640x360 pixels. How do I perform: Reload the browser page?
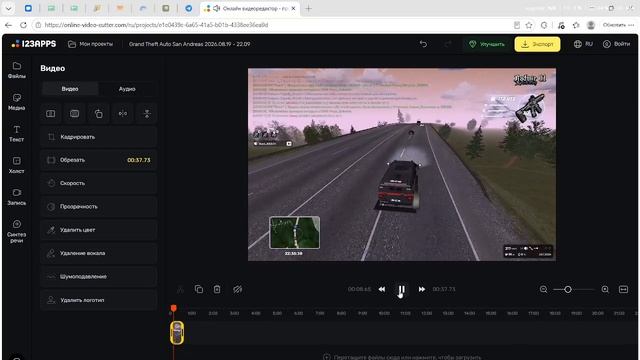point(23,25)
